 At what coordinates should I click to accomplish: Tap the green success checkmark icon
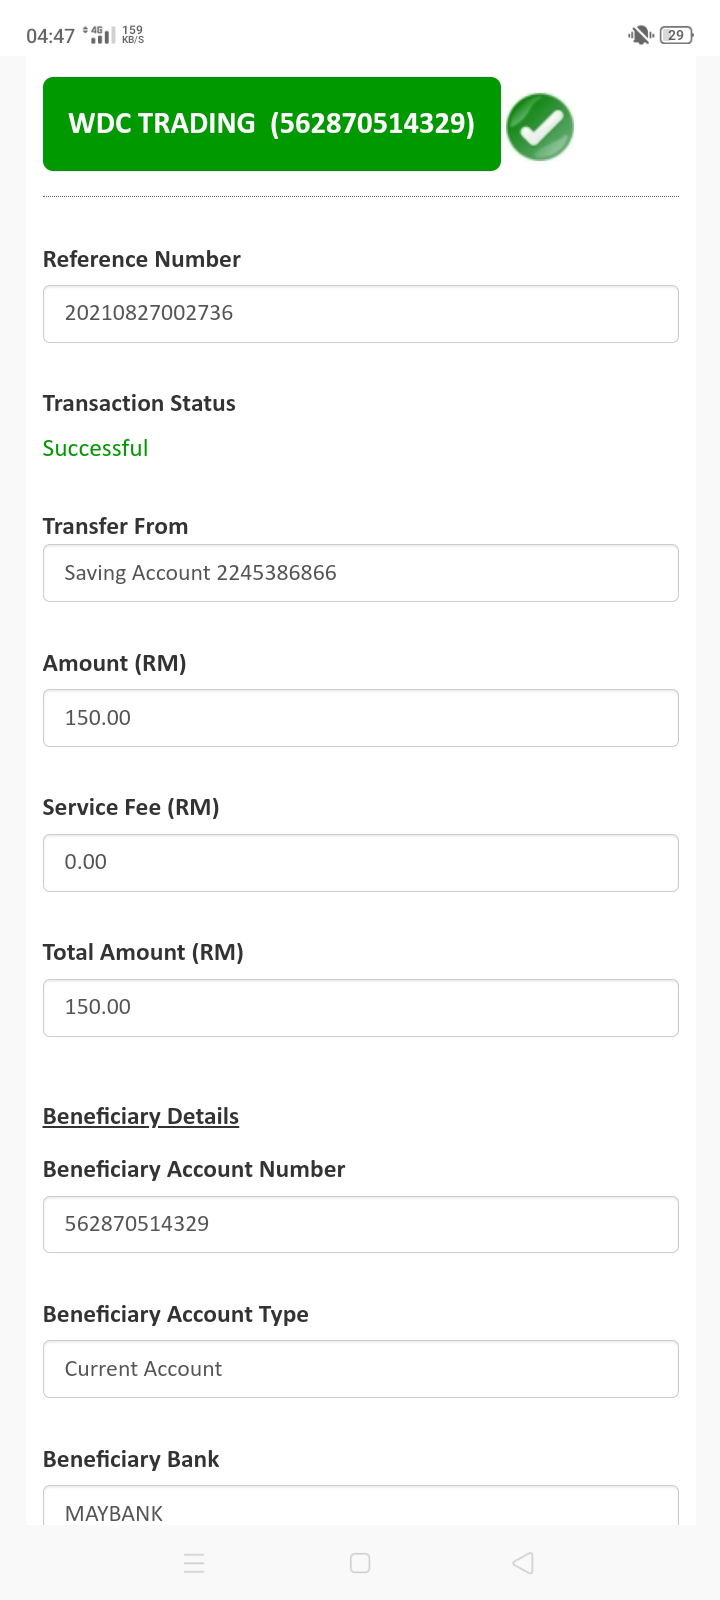click(x=540, y=127)
